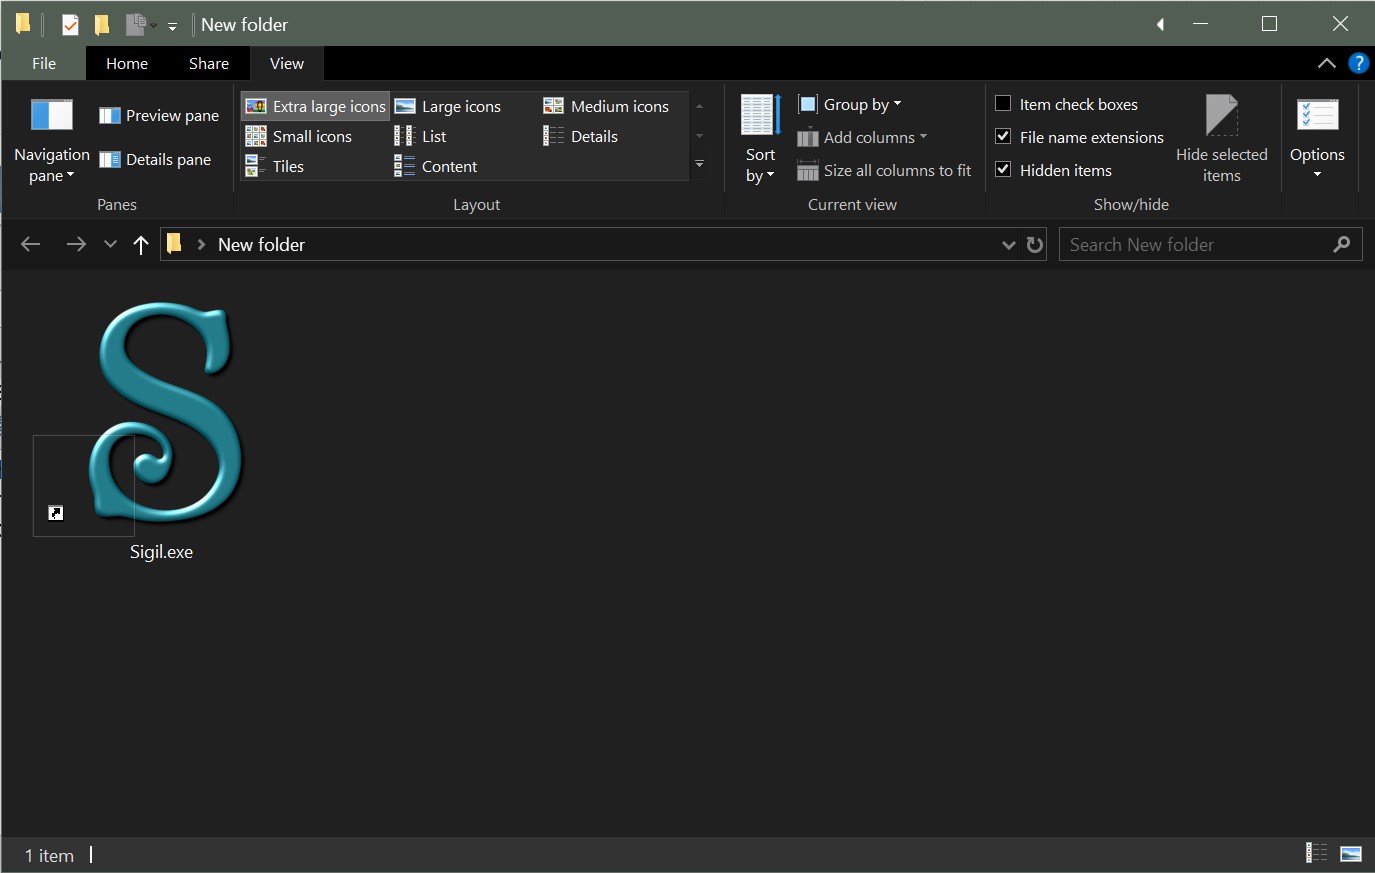Screen dimensions: 1375x873
Task: Go back with the back arrow
Action: pos(31,245)
